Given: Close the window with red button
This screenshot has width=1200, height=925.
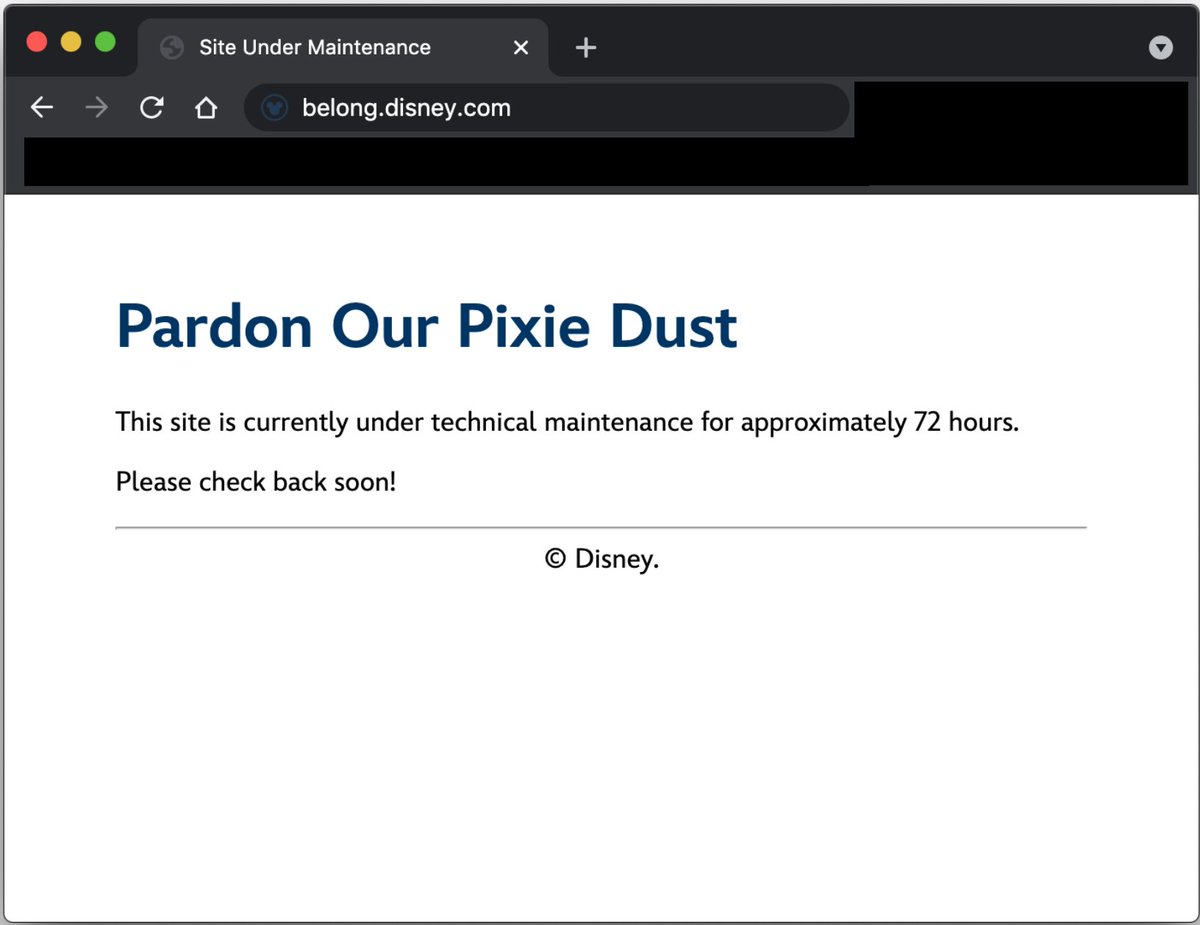Looking at the screenshot, I should (x=37, y=42).
